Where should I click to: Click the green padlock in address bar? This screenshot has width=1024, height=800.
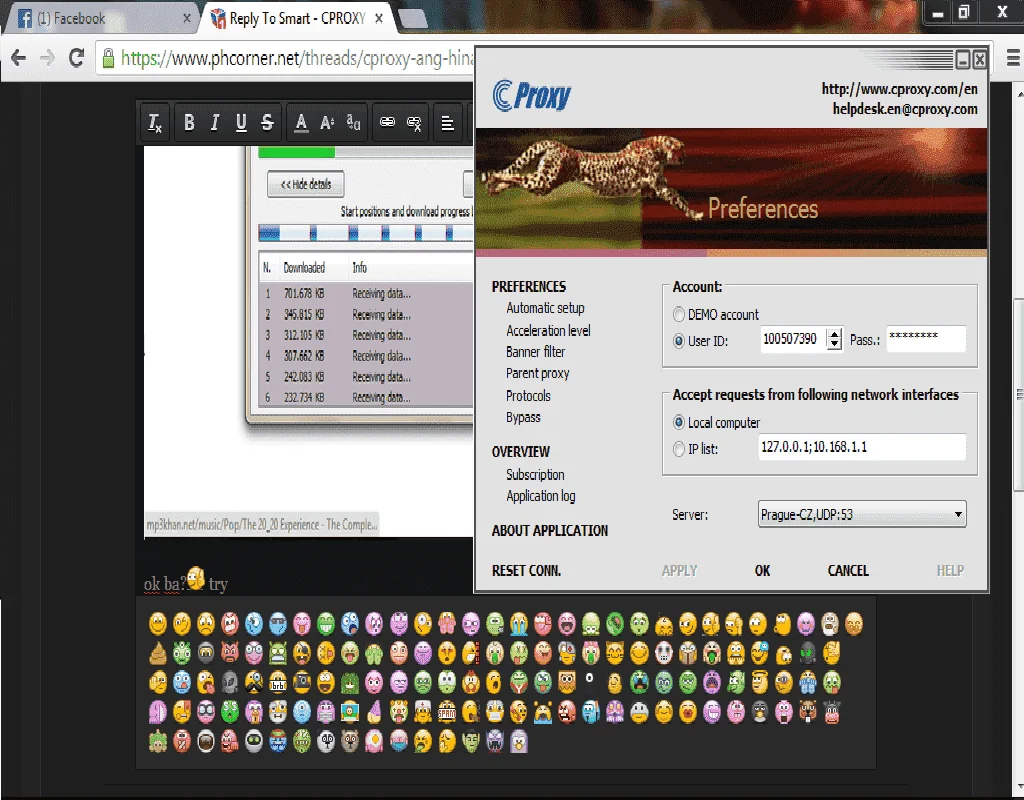(108, 58)
